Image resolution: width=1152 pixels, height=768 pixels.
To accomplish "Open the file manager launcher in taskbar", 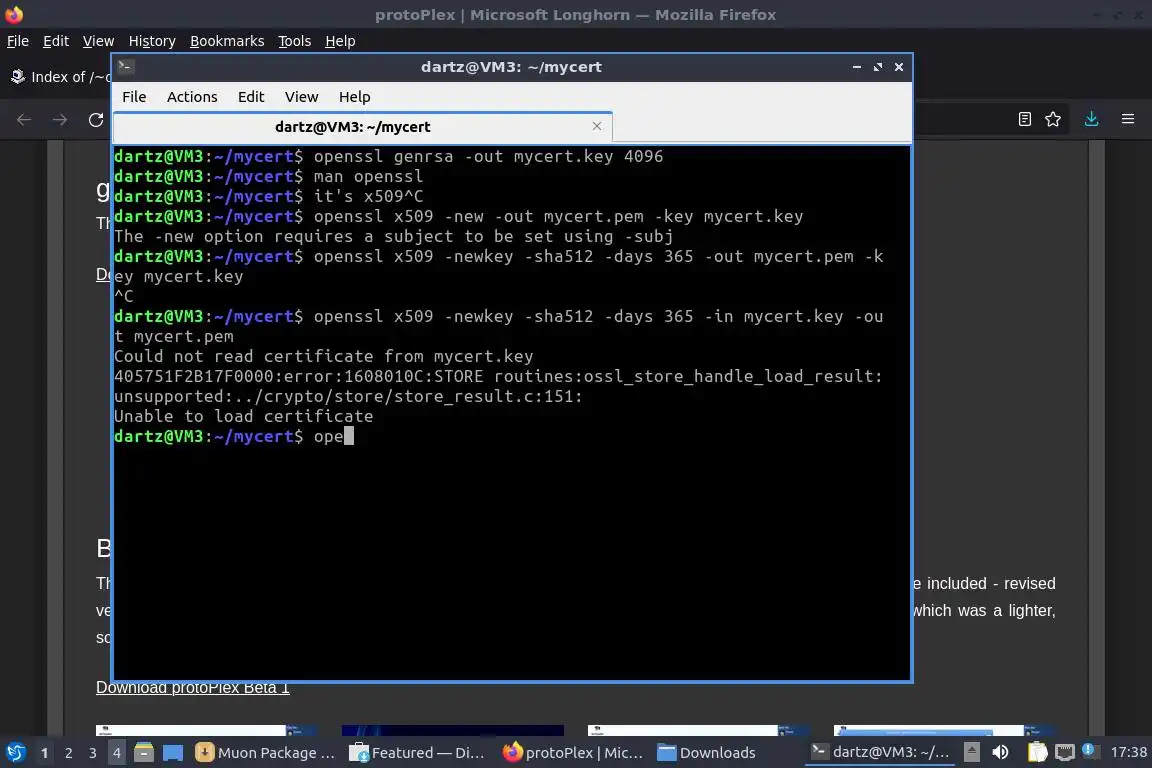I will pyautogui.click(x=144, y=753).
